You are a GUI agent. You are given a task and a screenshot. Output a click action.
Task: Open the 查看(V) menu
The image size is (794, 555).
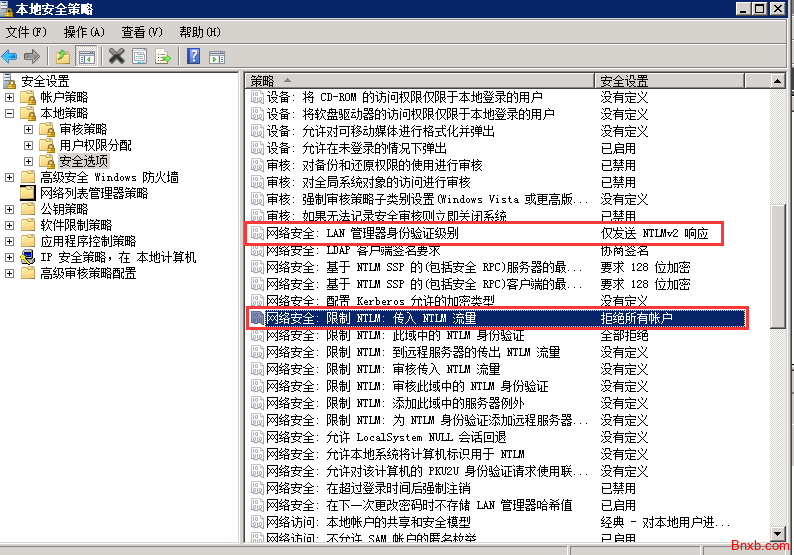point(142,32)
